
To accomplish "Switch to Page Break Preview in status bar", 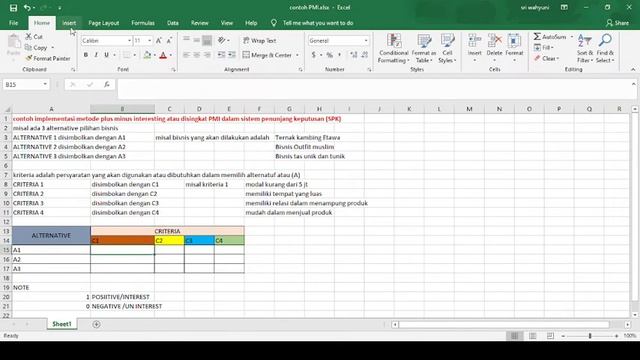I will click(x=550, y=336).
